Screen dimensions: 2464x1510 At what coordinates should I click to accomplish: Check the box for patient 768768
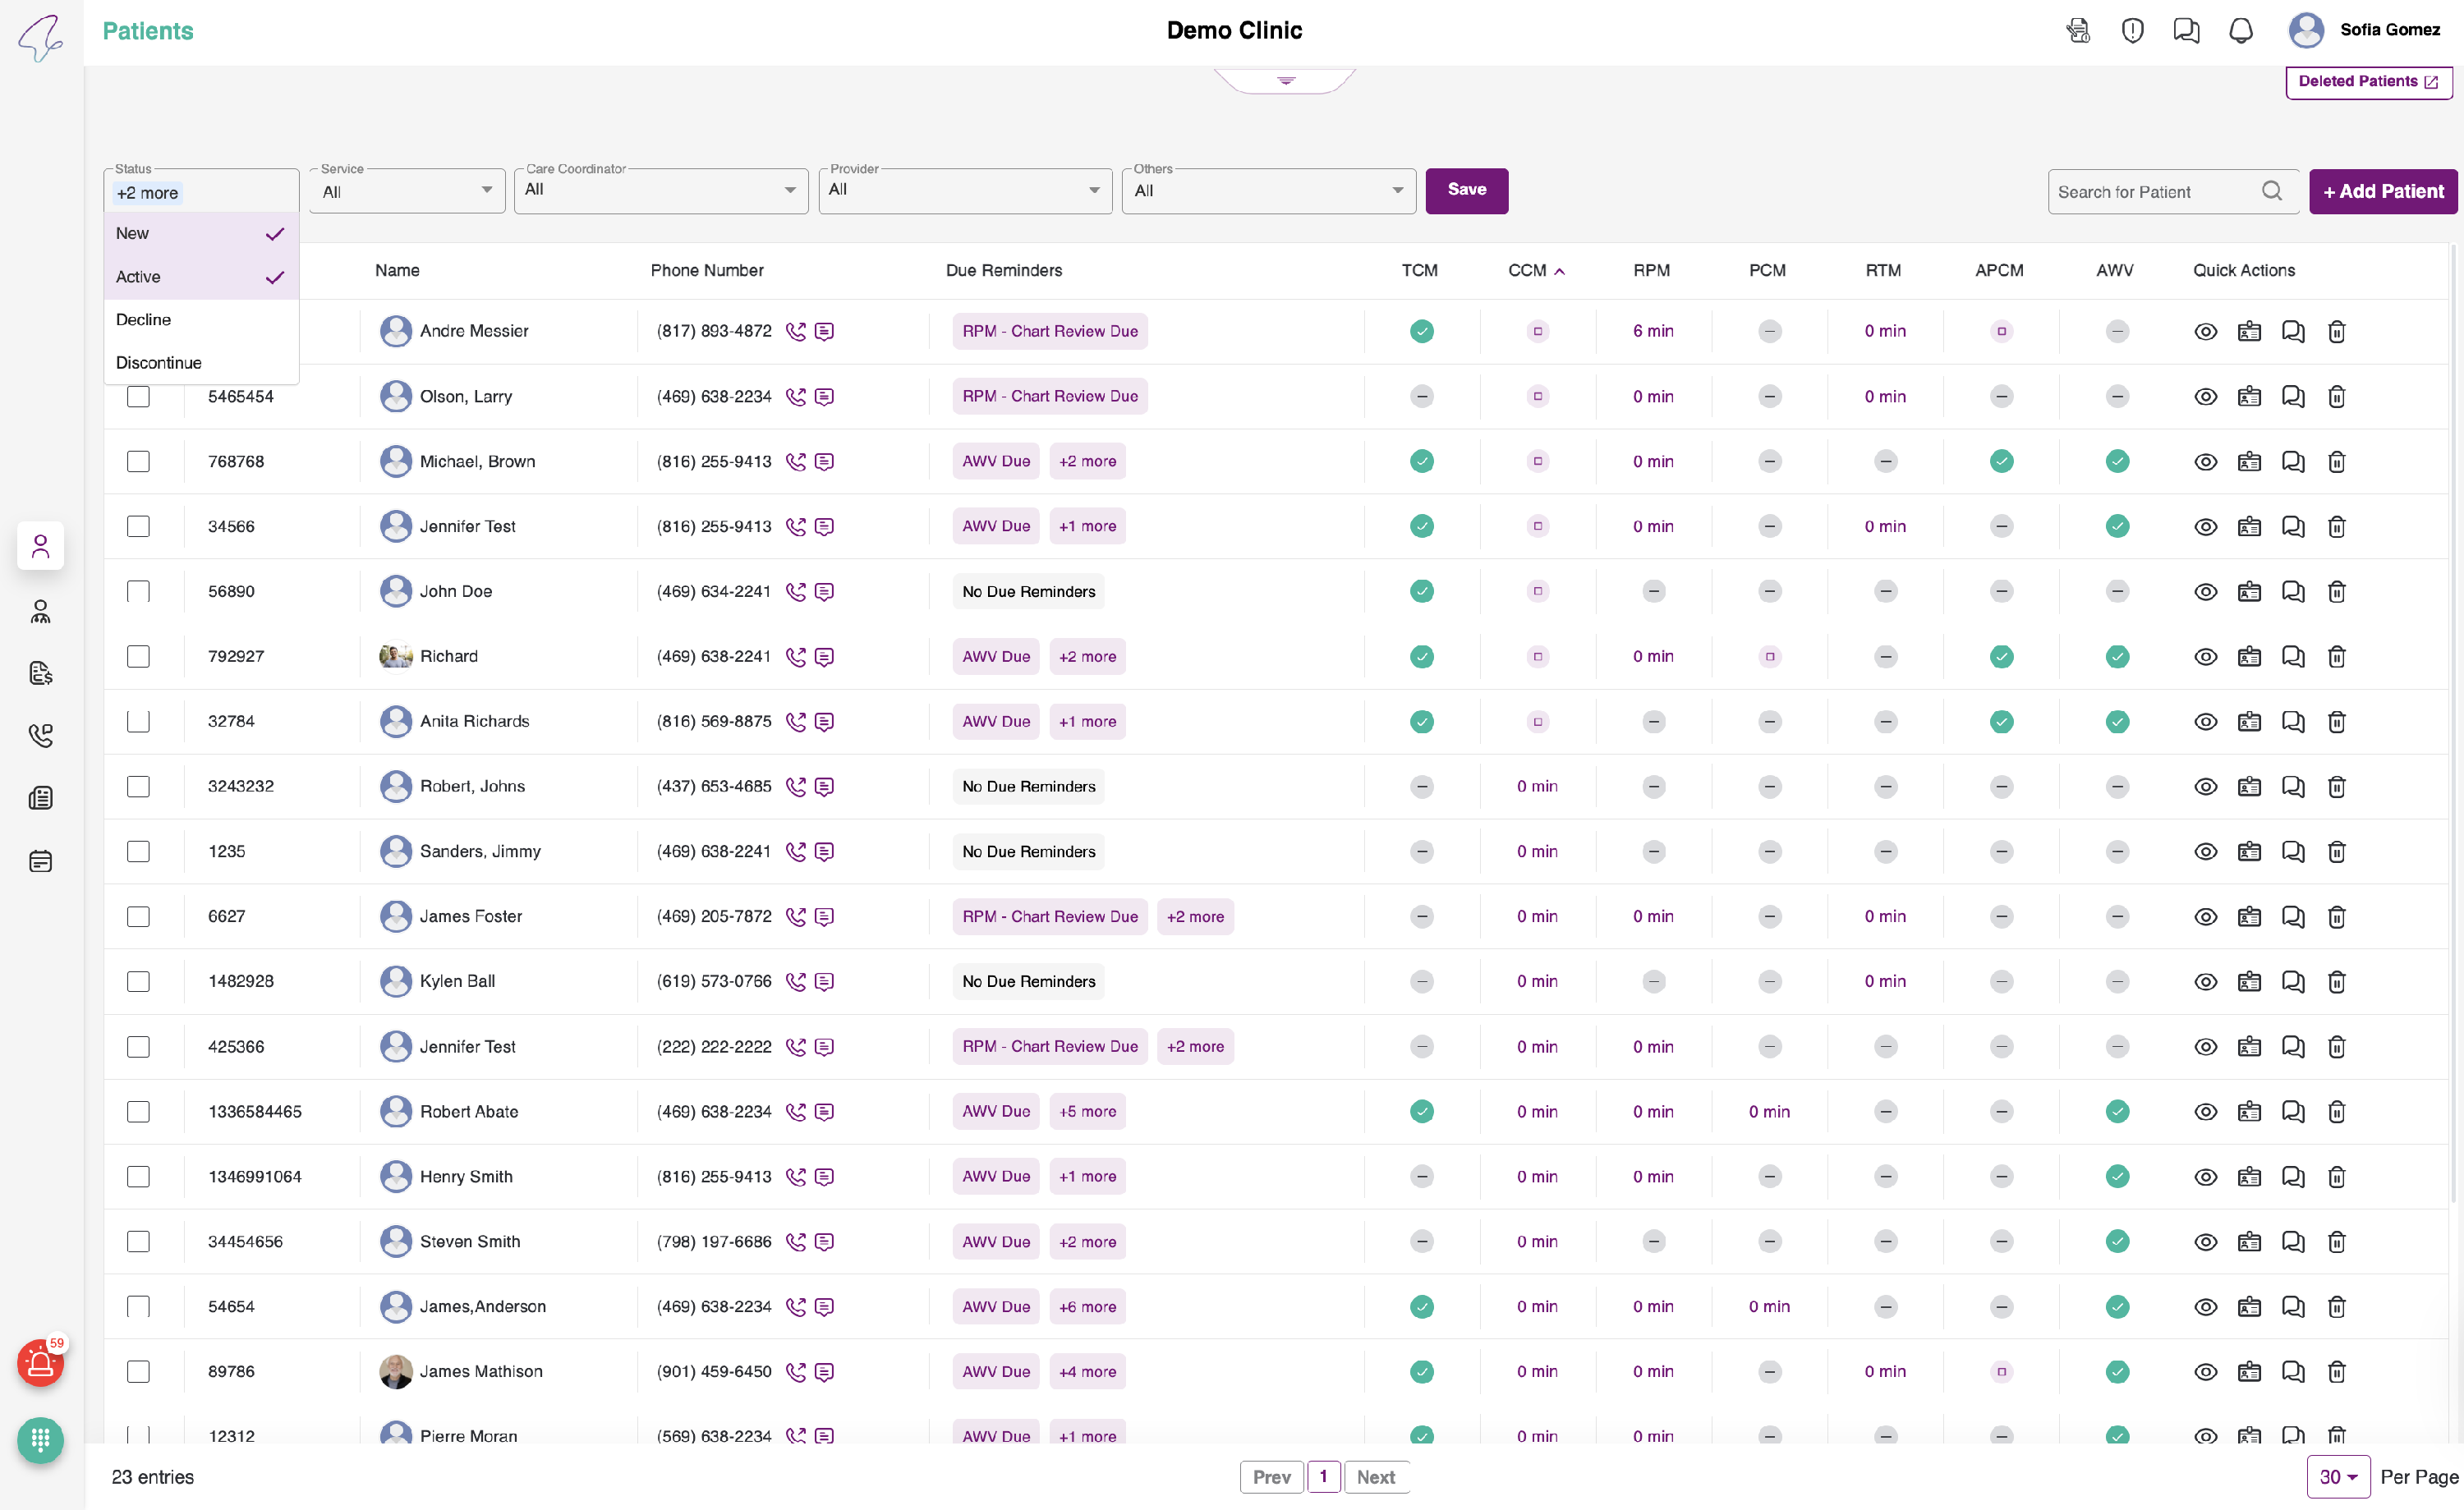click(x=138, y=462)
